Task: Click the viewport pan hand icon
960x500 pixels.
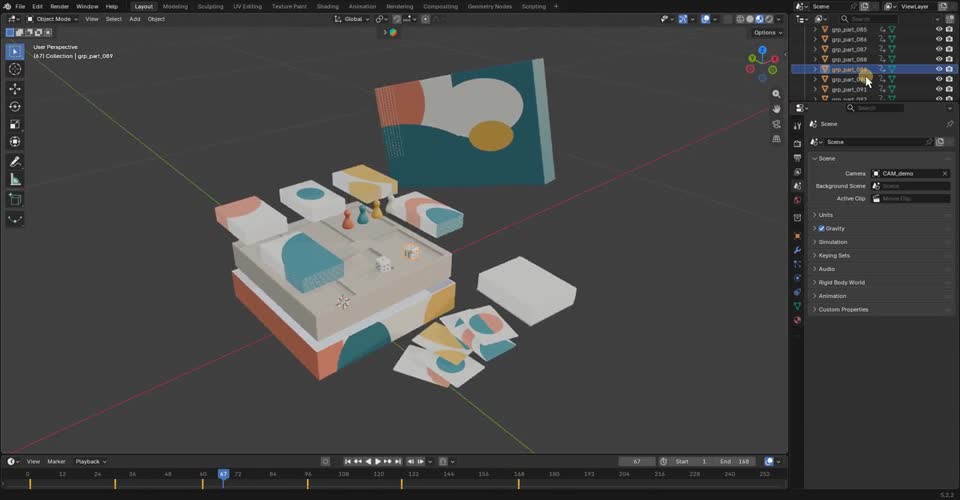Action: 776,109
